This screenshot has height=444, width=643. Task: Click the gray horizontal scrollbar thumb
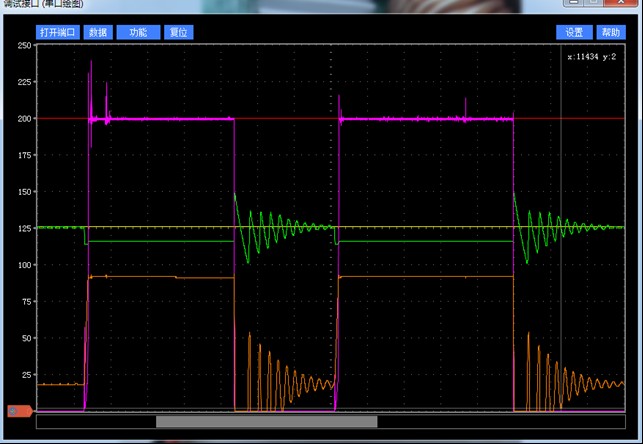pyautogui.click(x=267, y=421)
